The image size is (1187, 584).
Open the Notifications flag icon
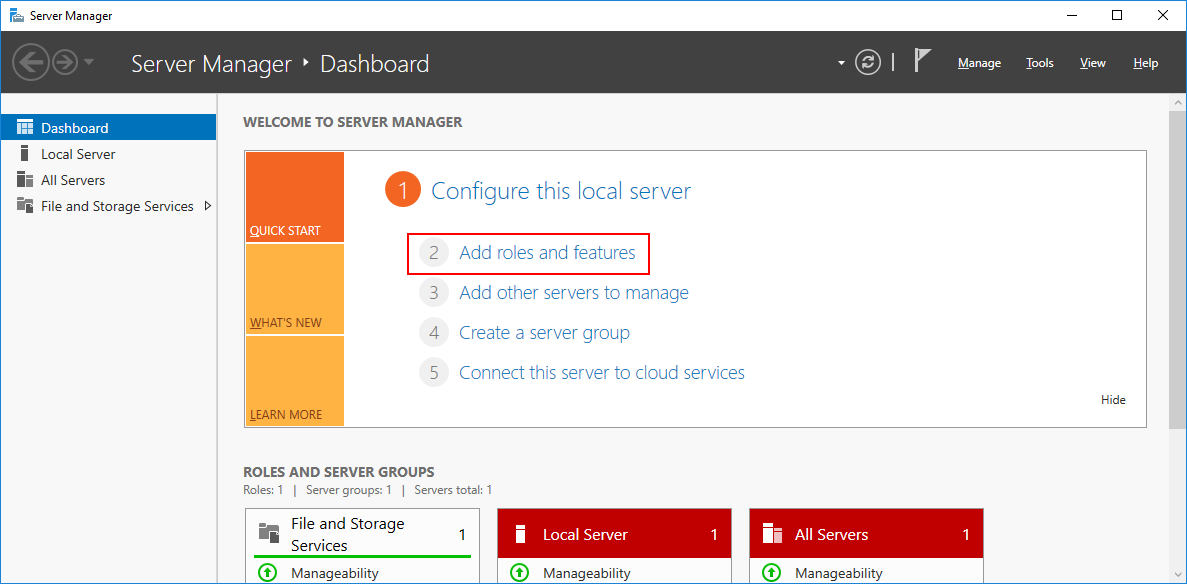point(921,60)
